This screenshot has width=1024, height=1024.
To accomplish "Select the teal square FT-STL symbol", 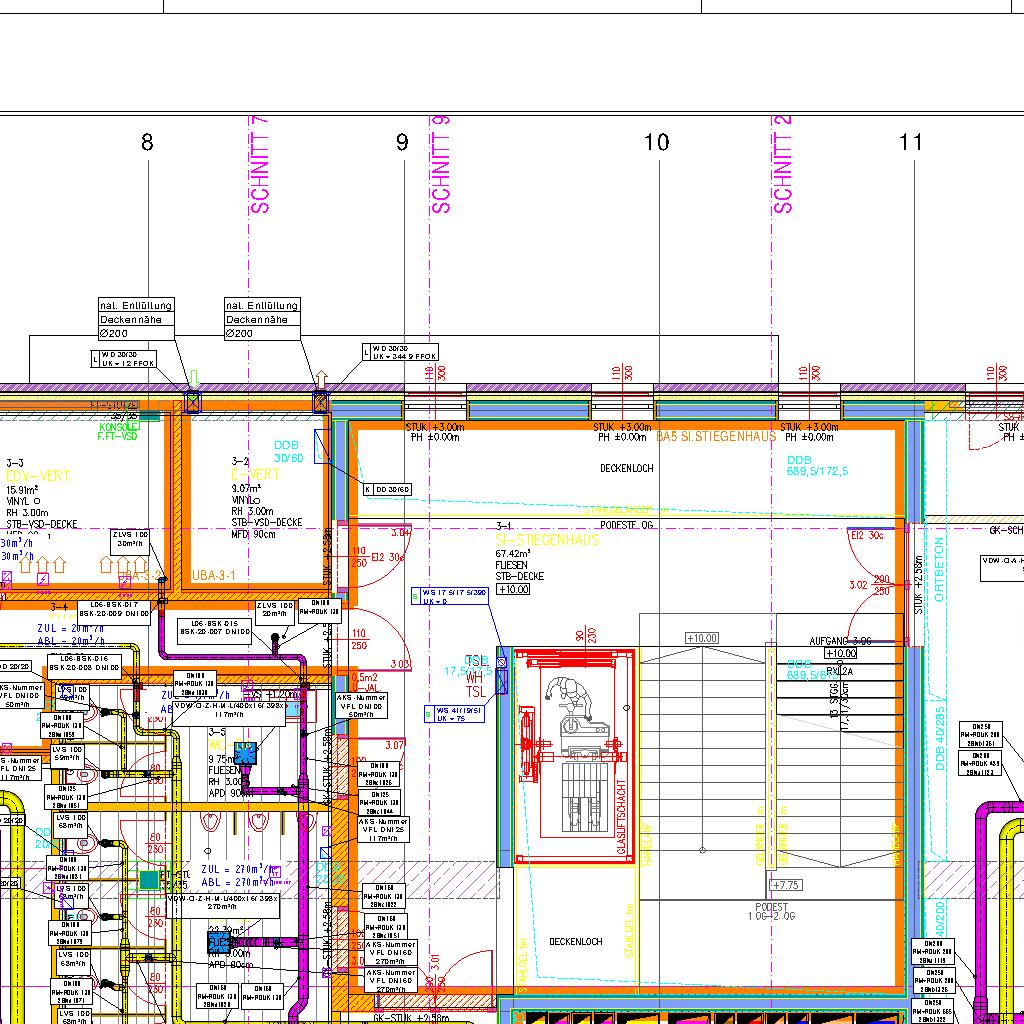I will tap(149, 880).
